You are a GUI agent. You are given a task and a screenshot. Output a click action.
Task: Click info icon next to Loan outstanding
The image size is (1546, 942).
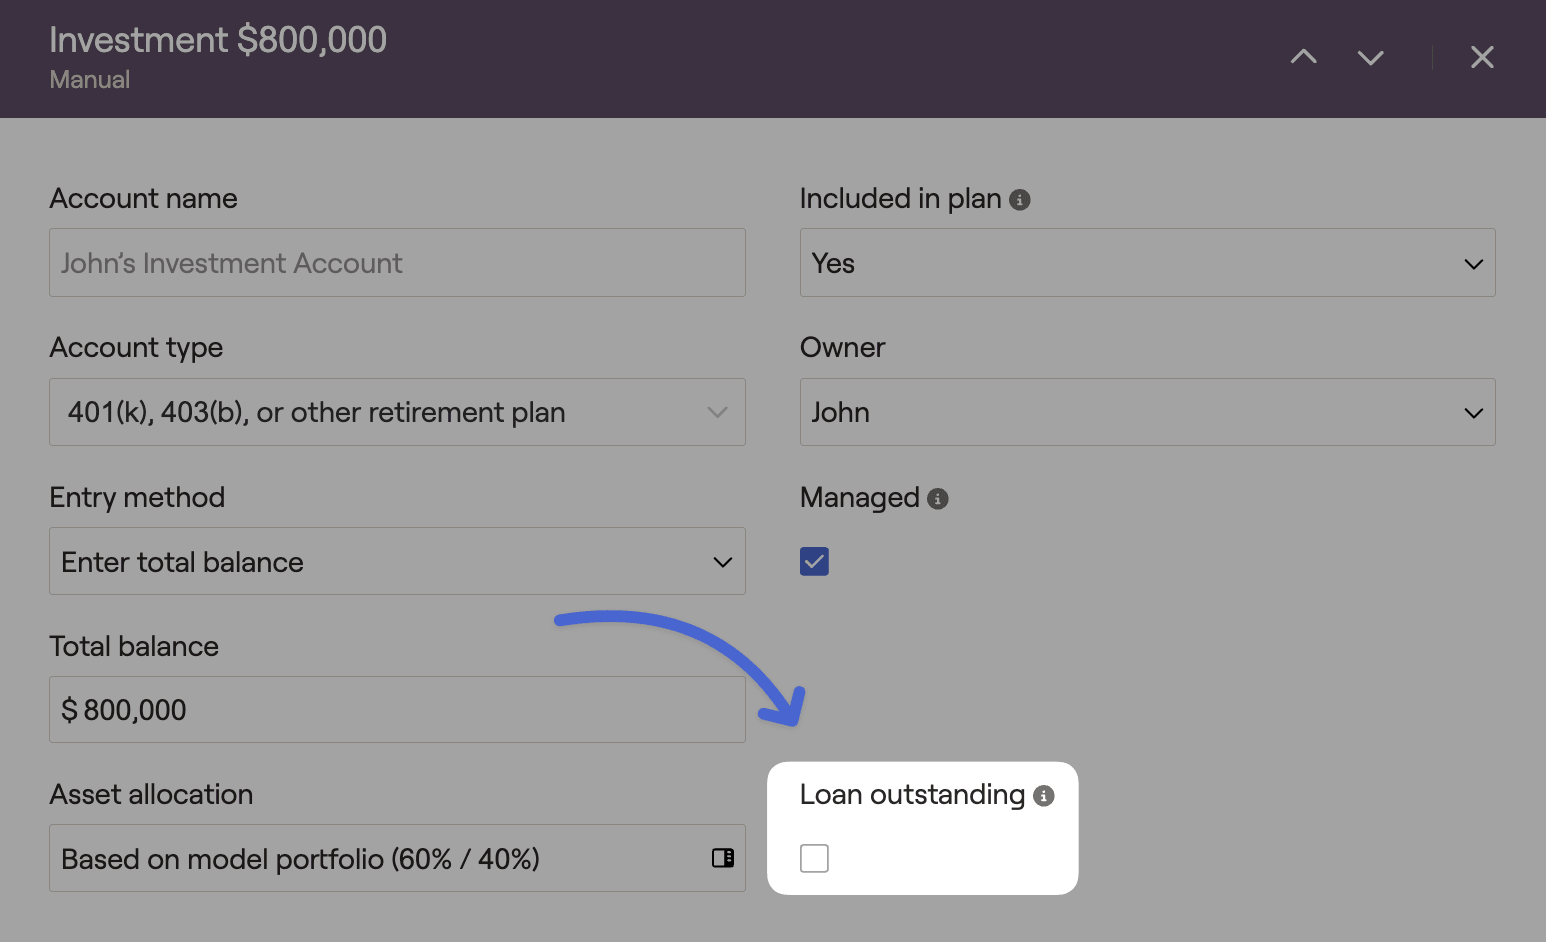coord(1043,796)
